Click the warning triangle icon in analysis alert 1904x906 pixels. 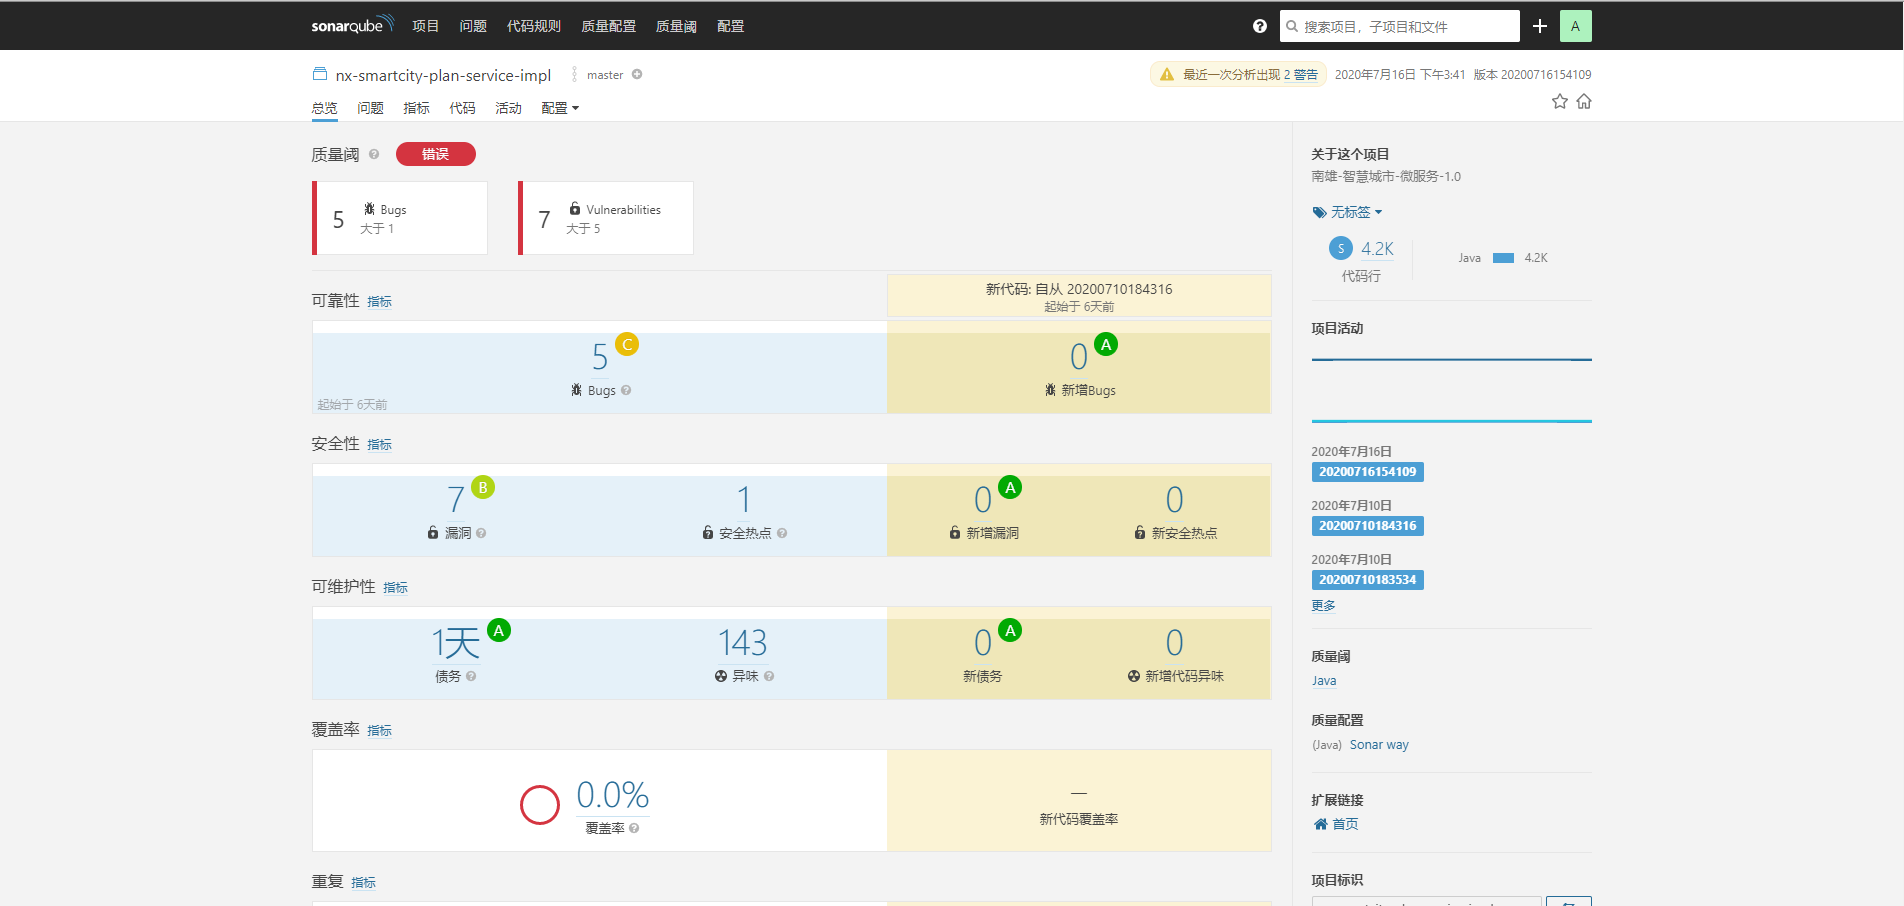click(x=1167, y=74)
